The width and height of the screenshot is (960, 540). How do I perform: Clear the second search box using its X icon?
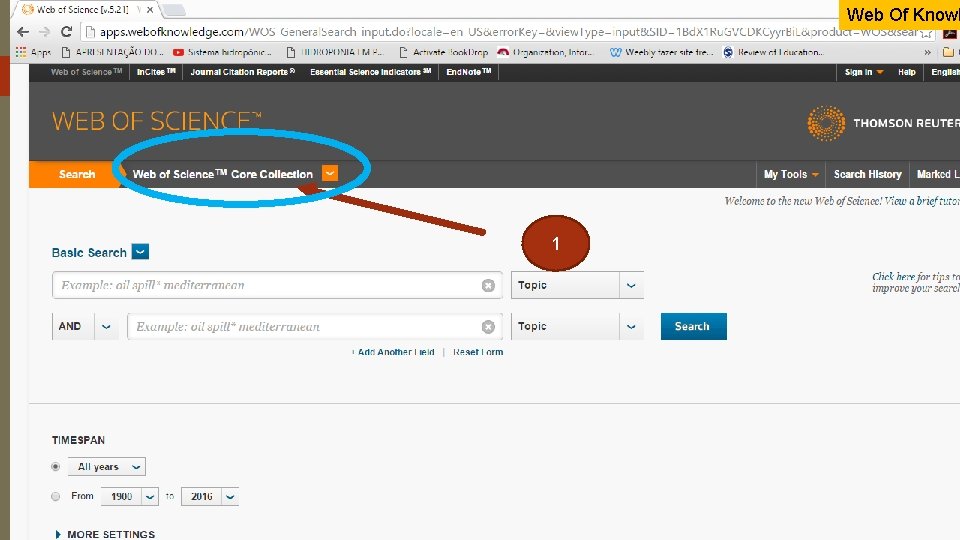tap(488, 327)
